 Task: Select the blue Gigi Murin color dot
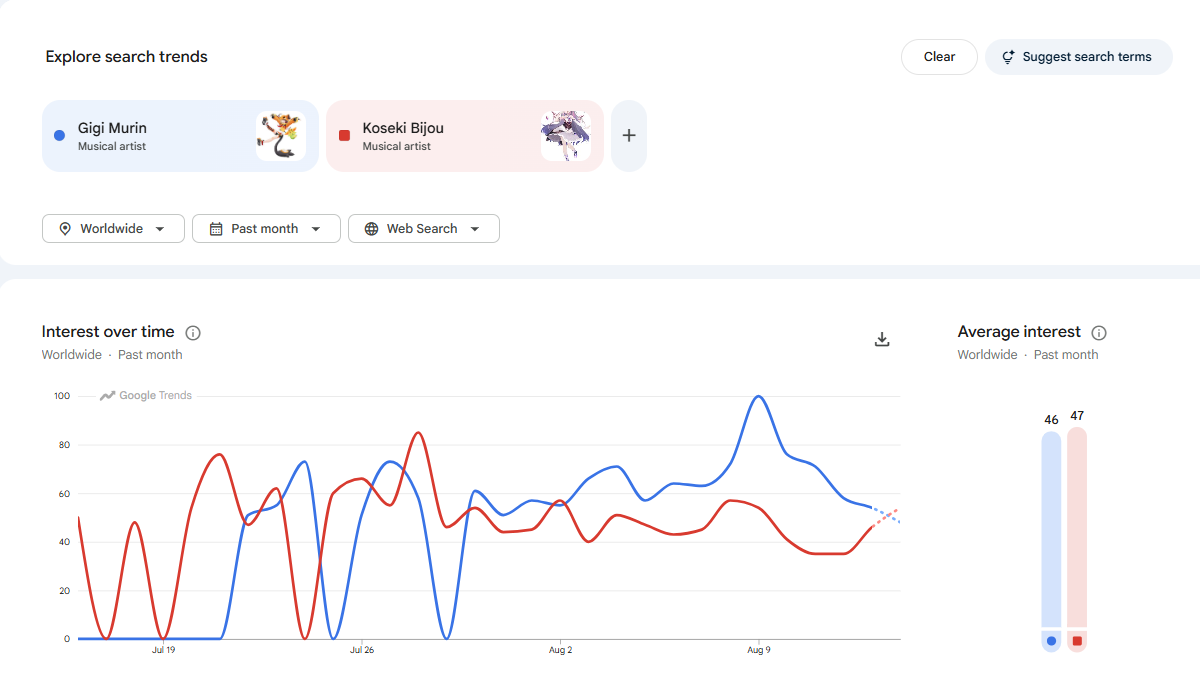pos(59,135)
